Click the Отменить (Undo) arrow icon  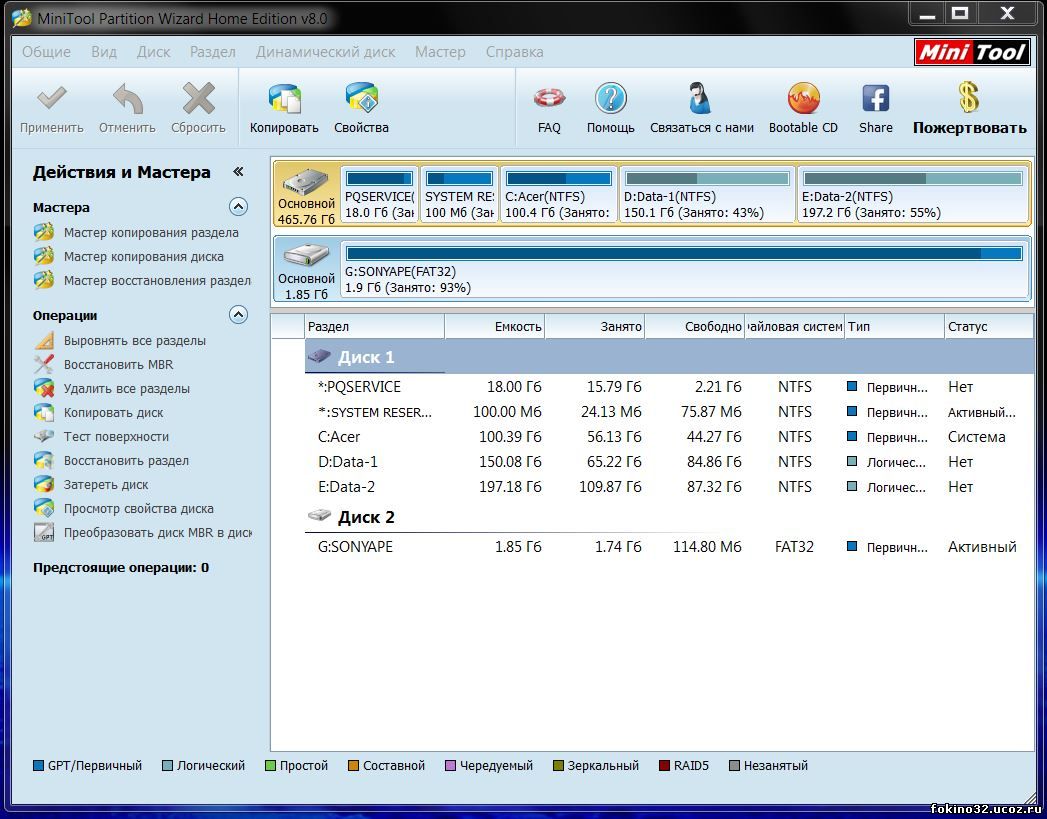[128, 98]
